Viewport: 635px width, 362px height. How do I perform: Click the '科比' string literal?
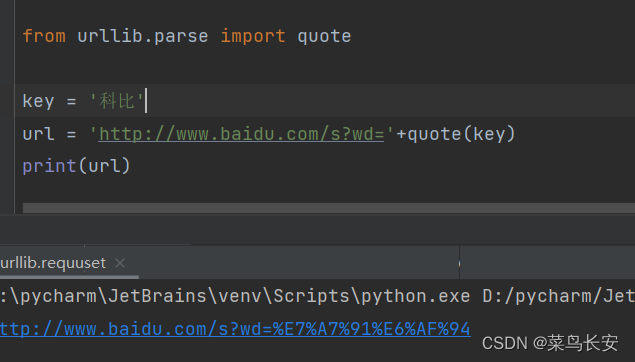[117, 101]
